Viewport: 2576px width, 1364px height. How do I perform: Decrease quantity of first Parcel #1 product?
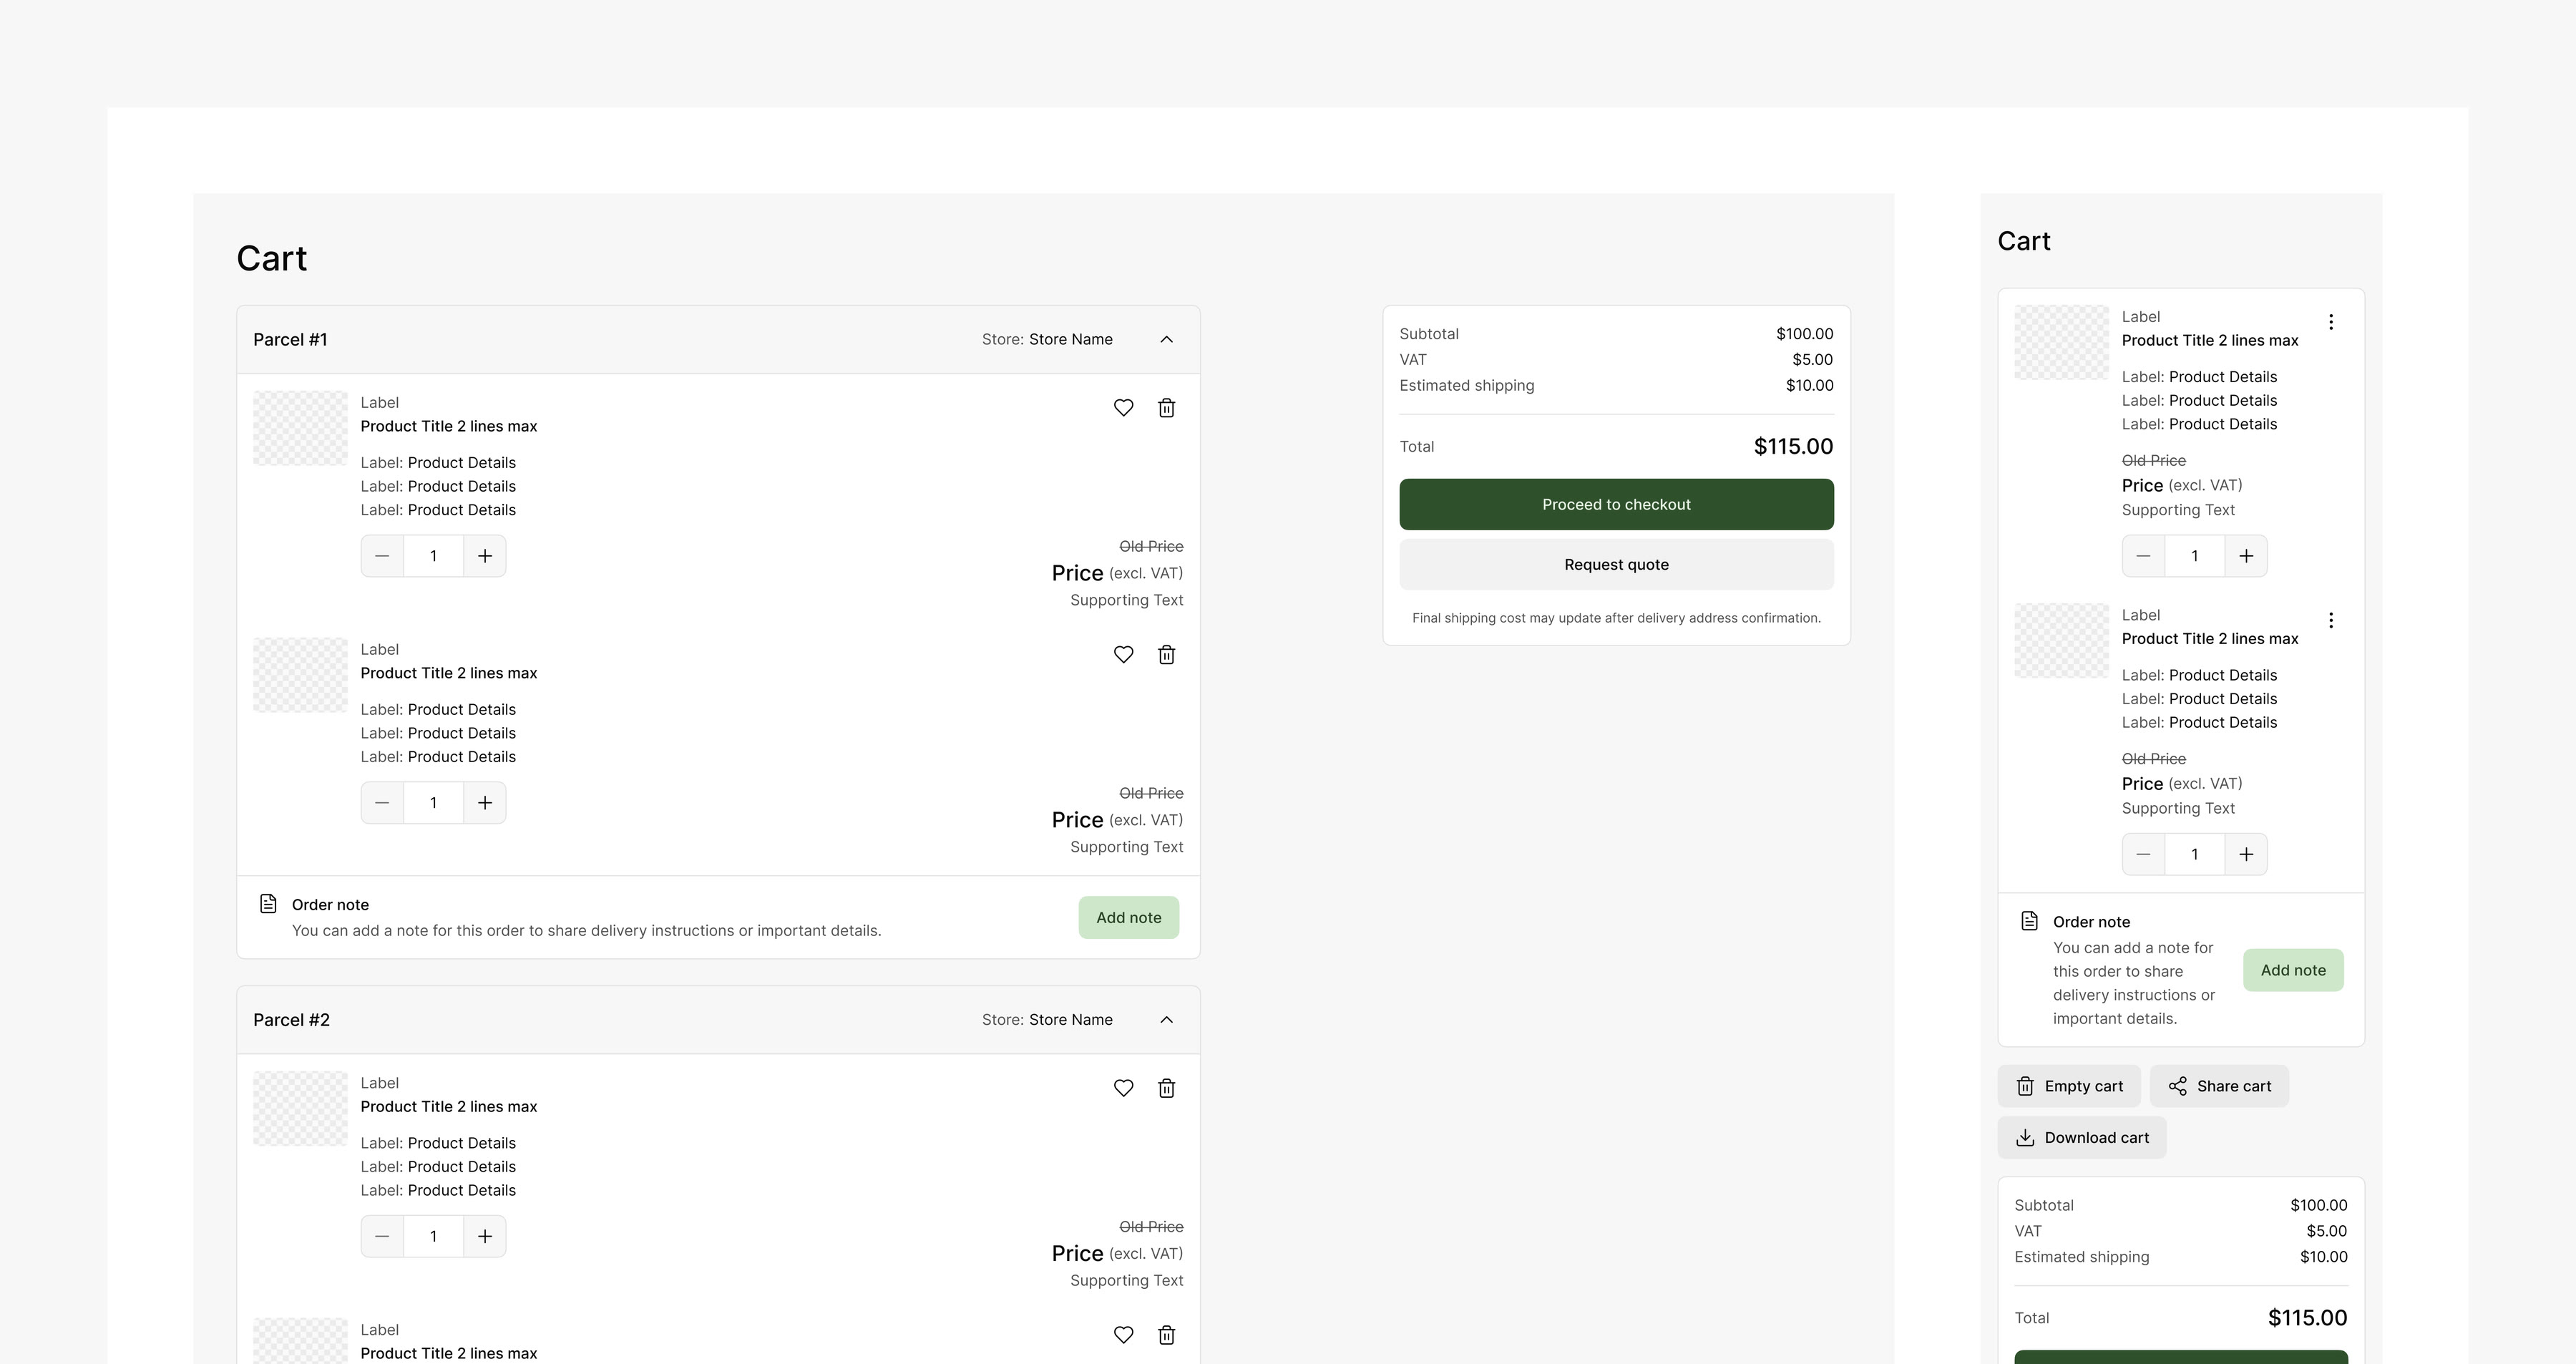(382, 556)
